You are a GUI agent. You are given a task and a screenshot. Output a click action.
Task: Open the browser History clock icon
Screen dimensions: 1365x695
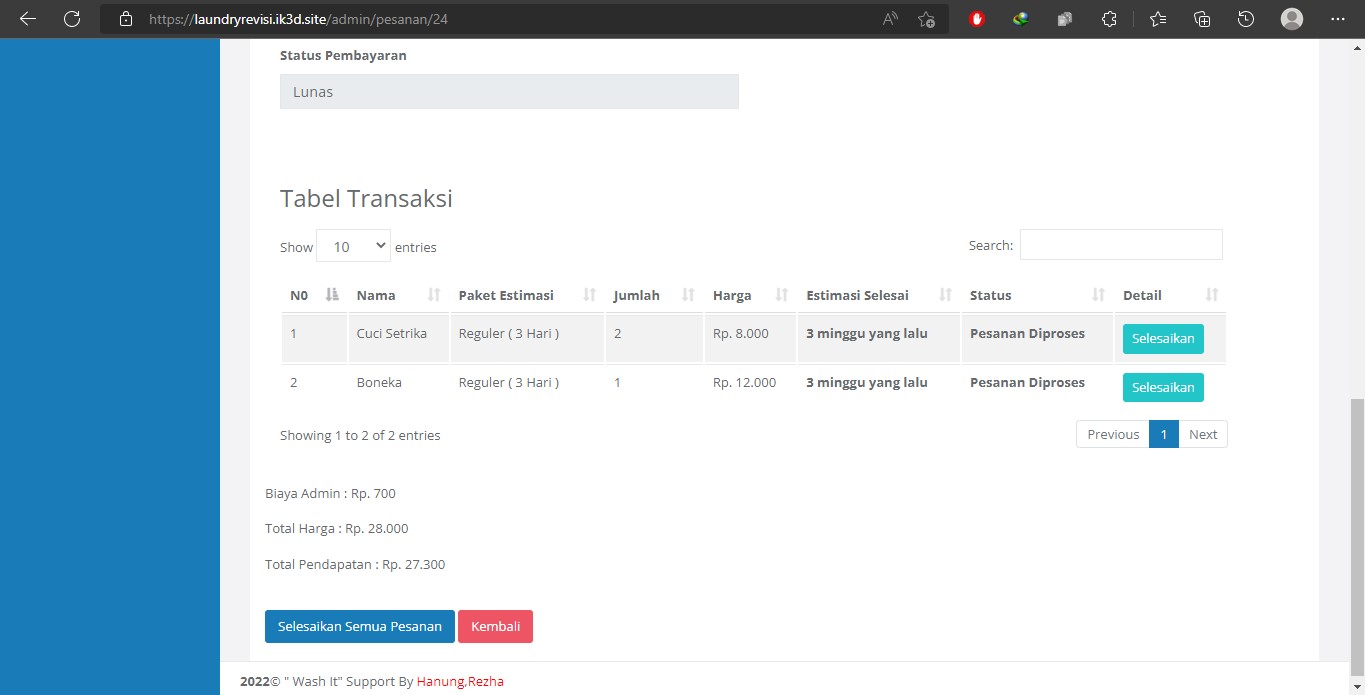[x=1246, y=19]
